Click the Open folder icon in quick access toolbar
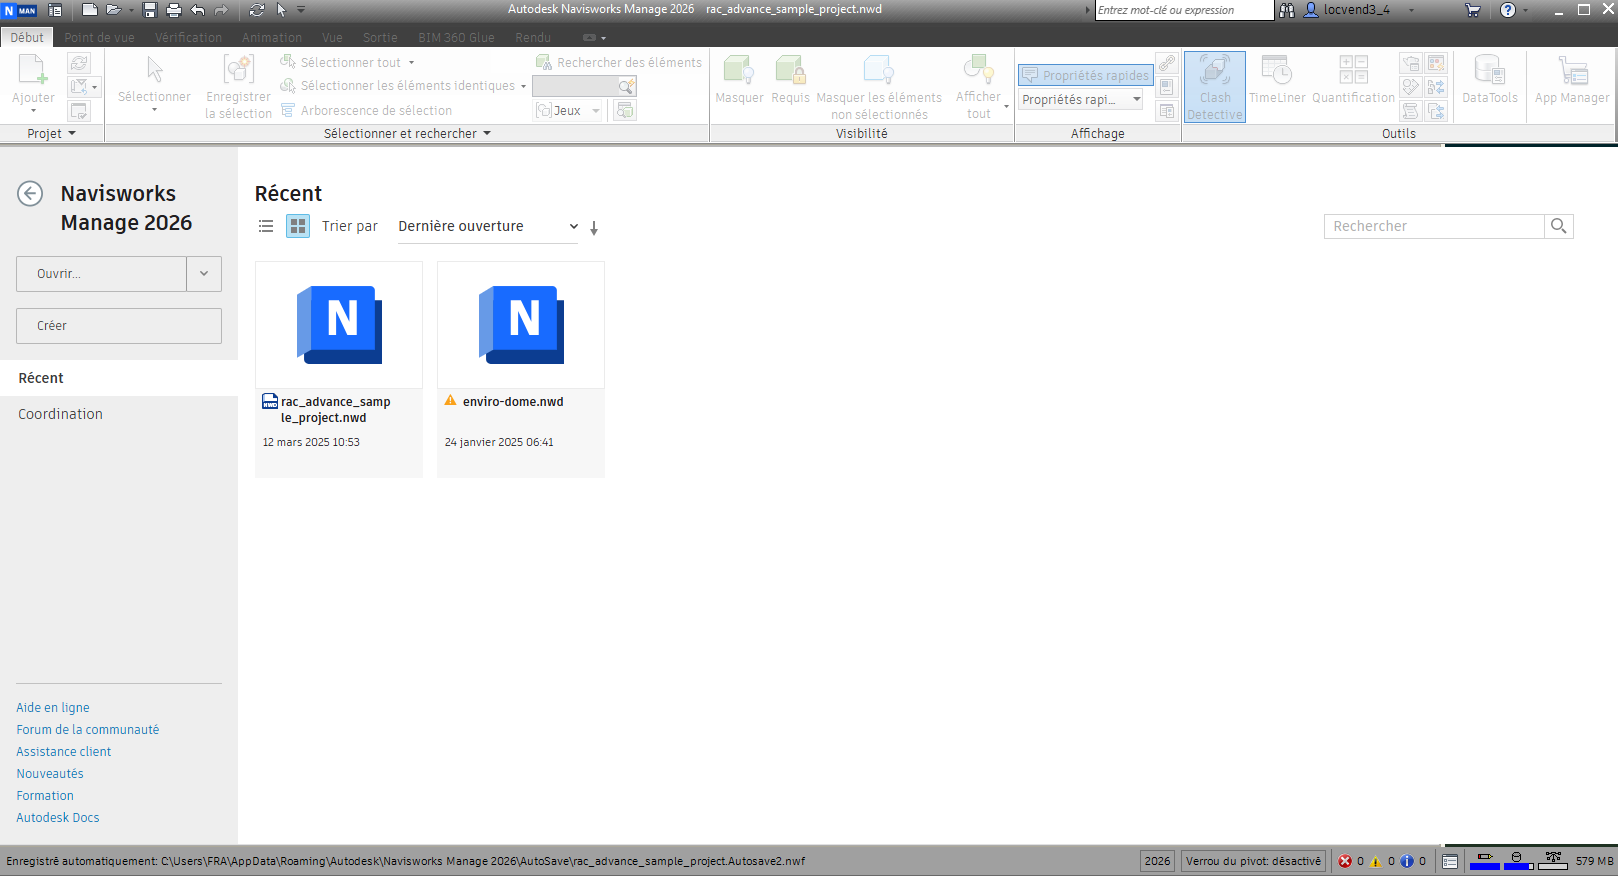 click(x=114, y=10)
